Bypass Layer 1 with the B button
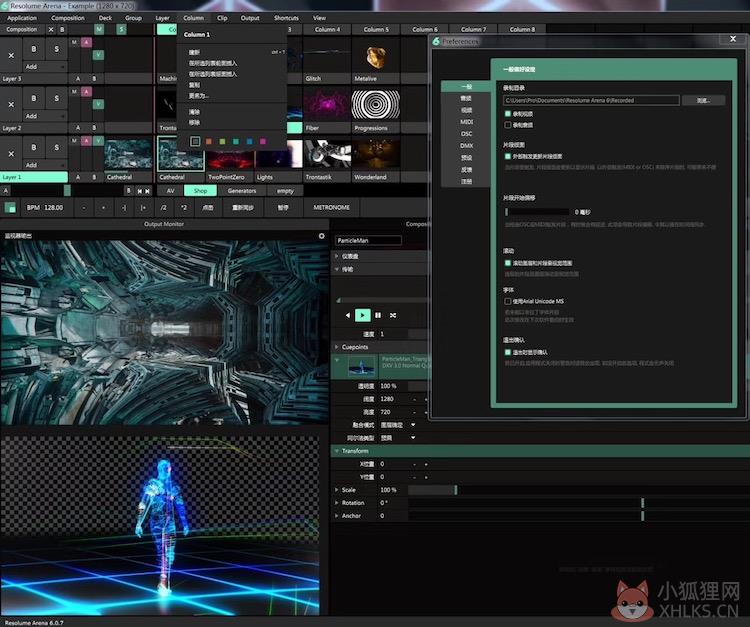Screen dimensions: 750x627 click(x=33, y=147)
